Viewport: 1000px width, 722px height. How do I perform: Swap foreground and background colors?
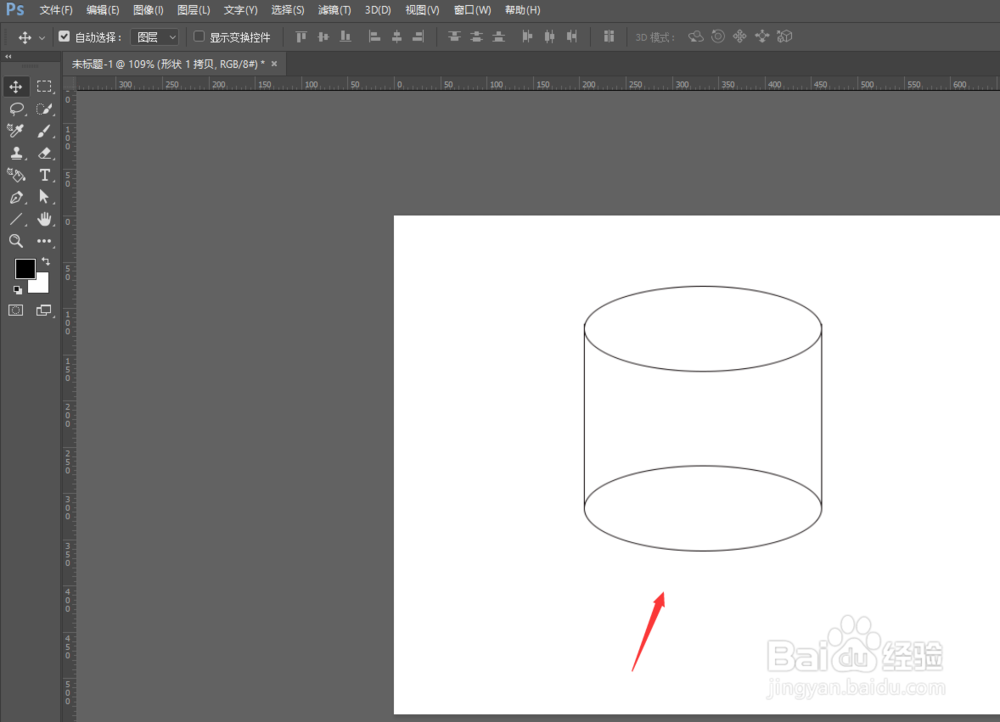[46, 261]
